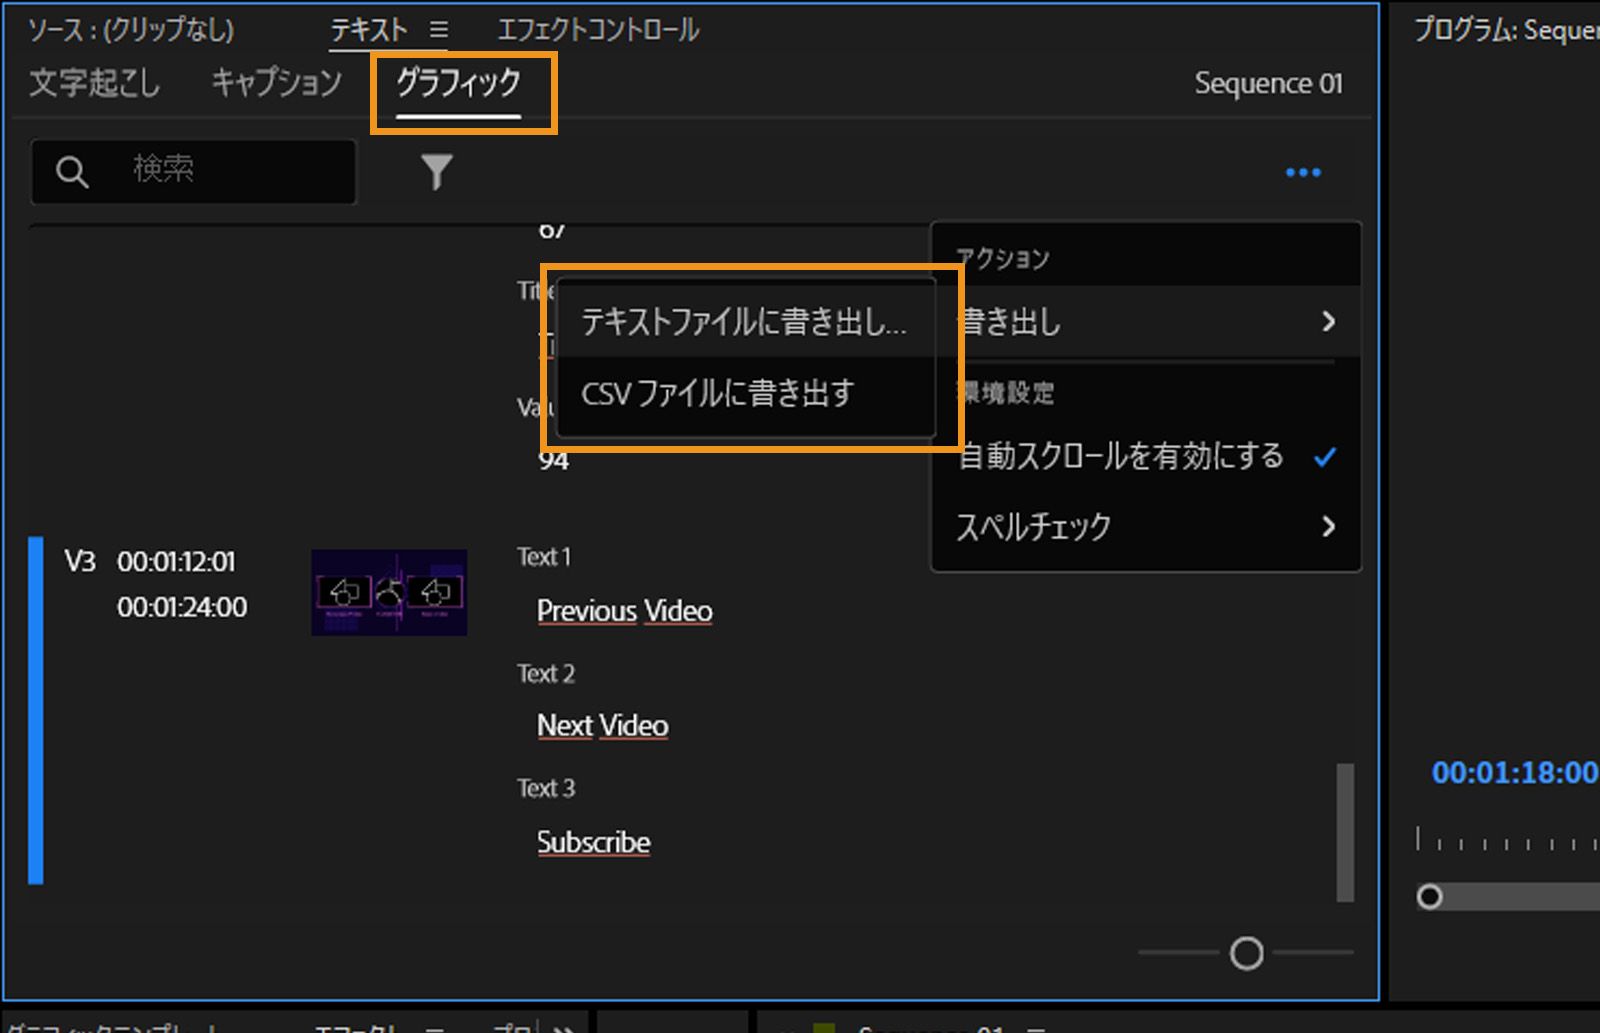
Task: Choose CSVファイルに書き出す from the menu
Action: coord(718,394)
